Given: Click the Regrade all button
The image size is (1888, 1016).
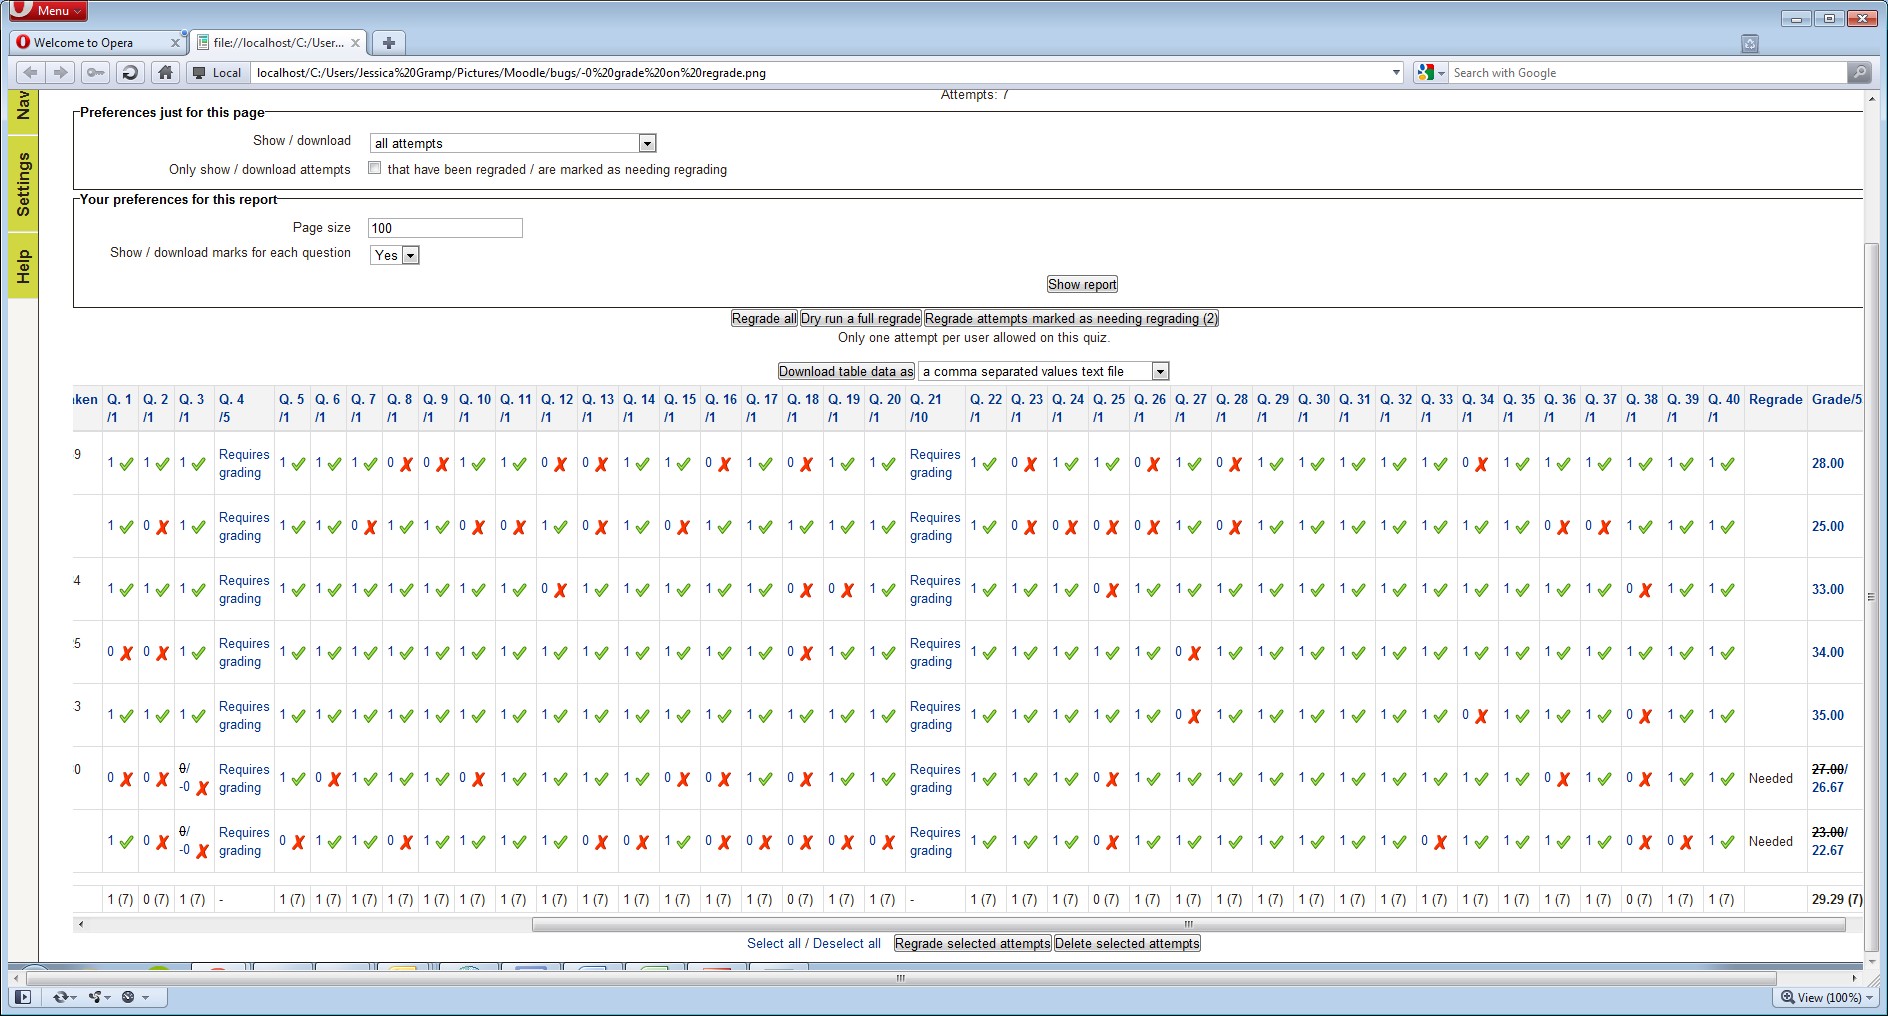Looking at the screenshot, I should click(764, 318).
